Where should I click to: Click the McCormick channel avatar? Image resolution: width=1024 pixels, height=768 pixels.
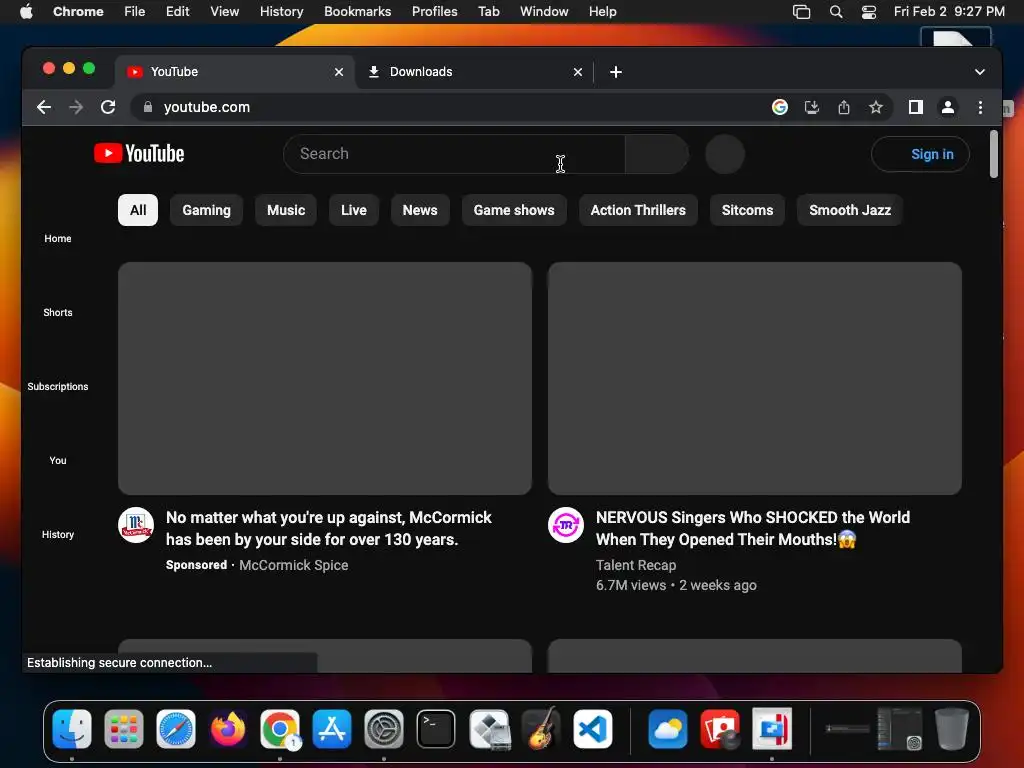coord(136,525)
